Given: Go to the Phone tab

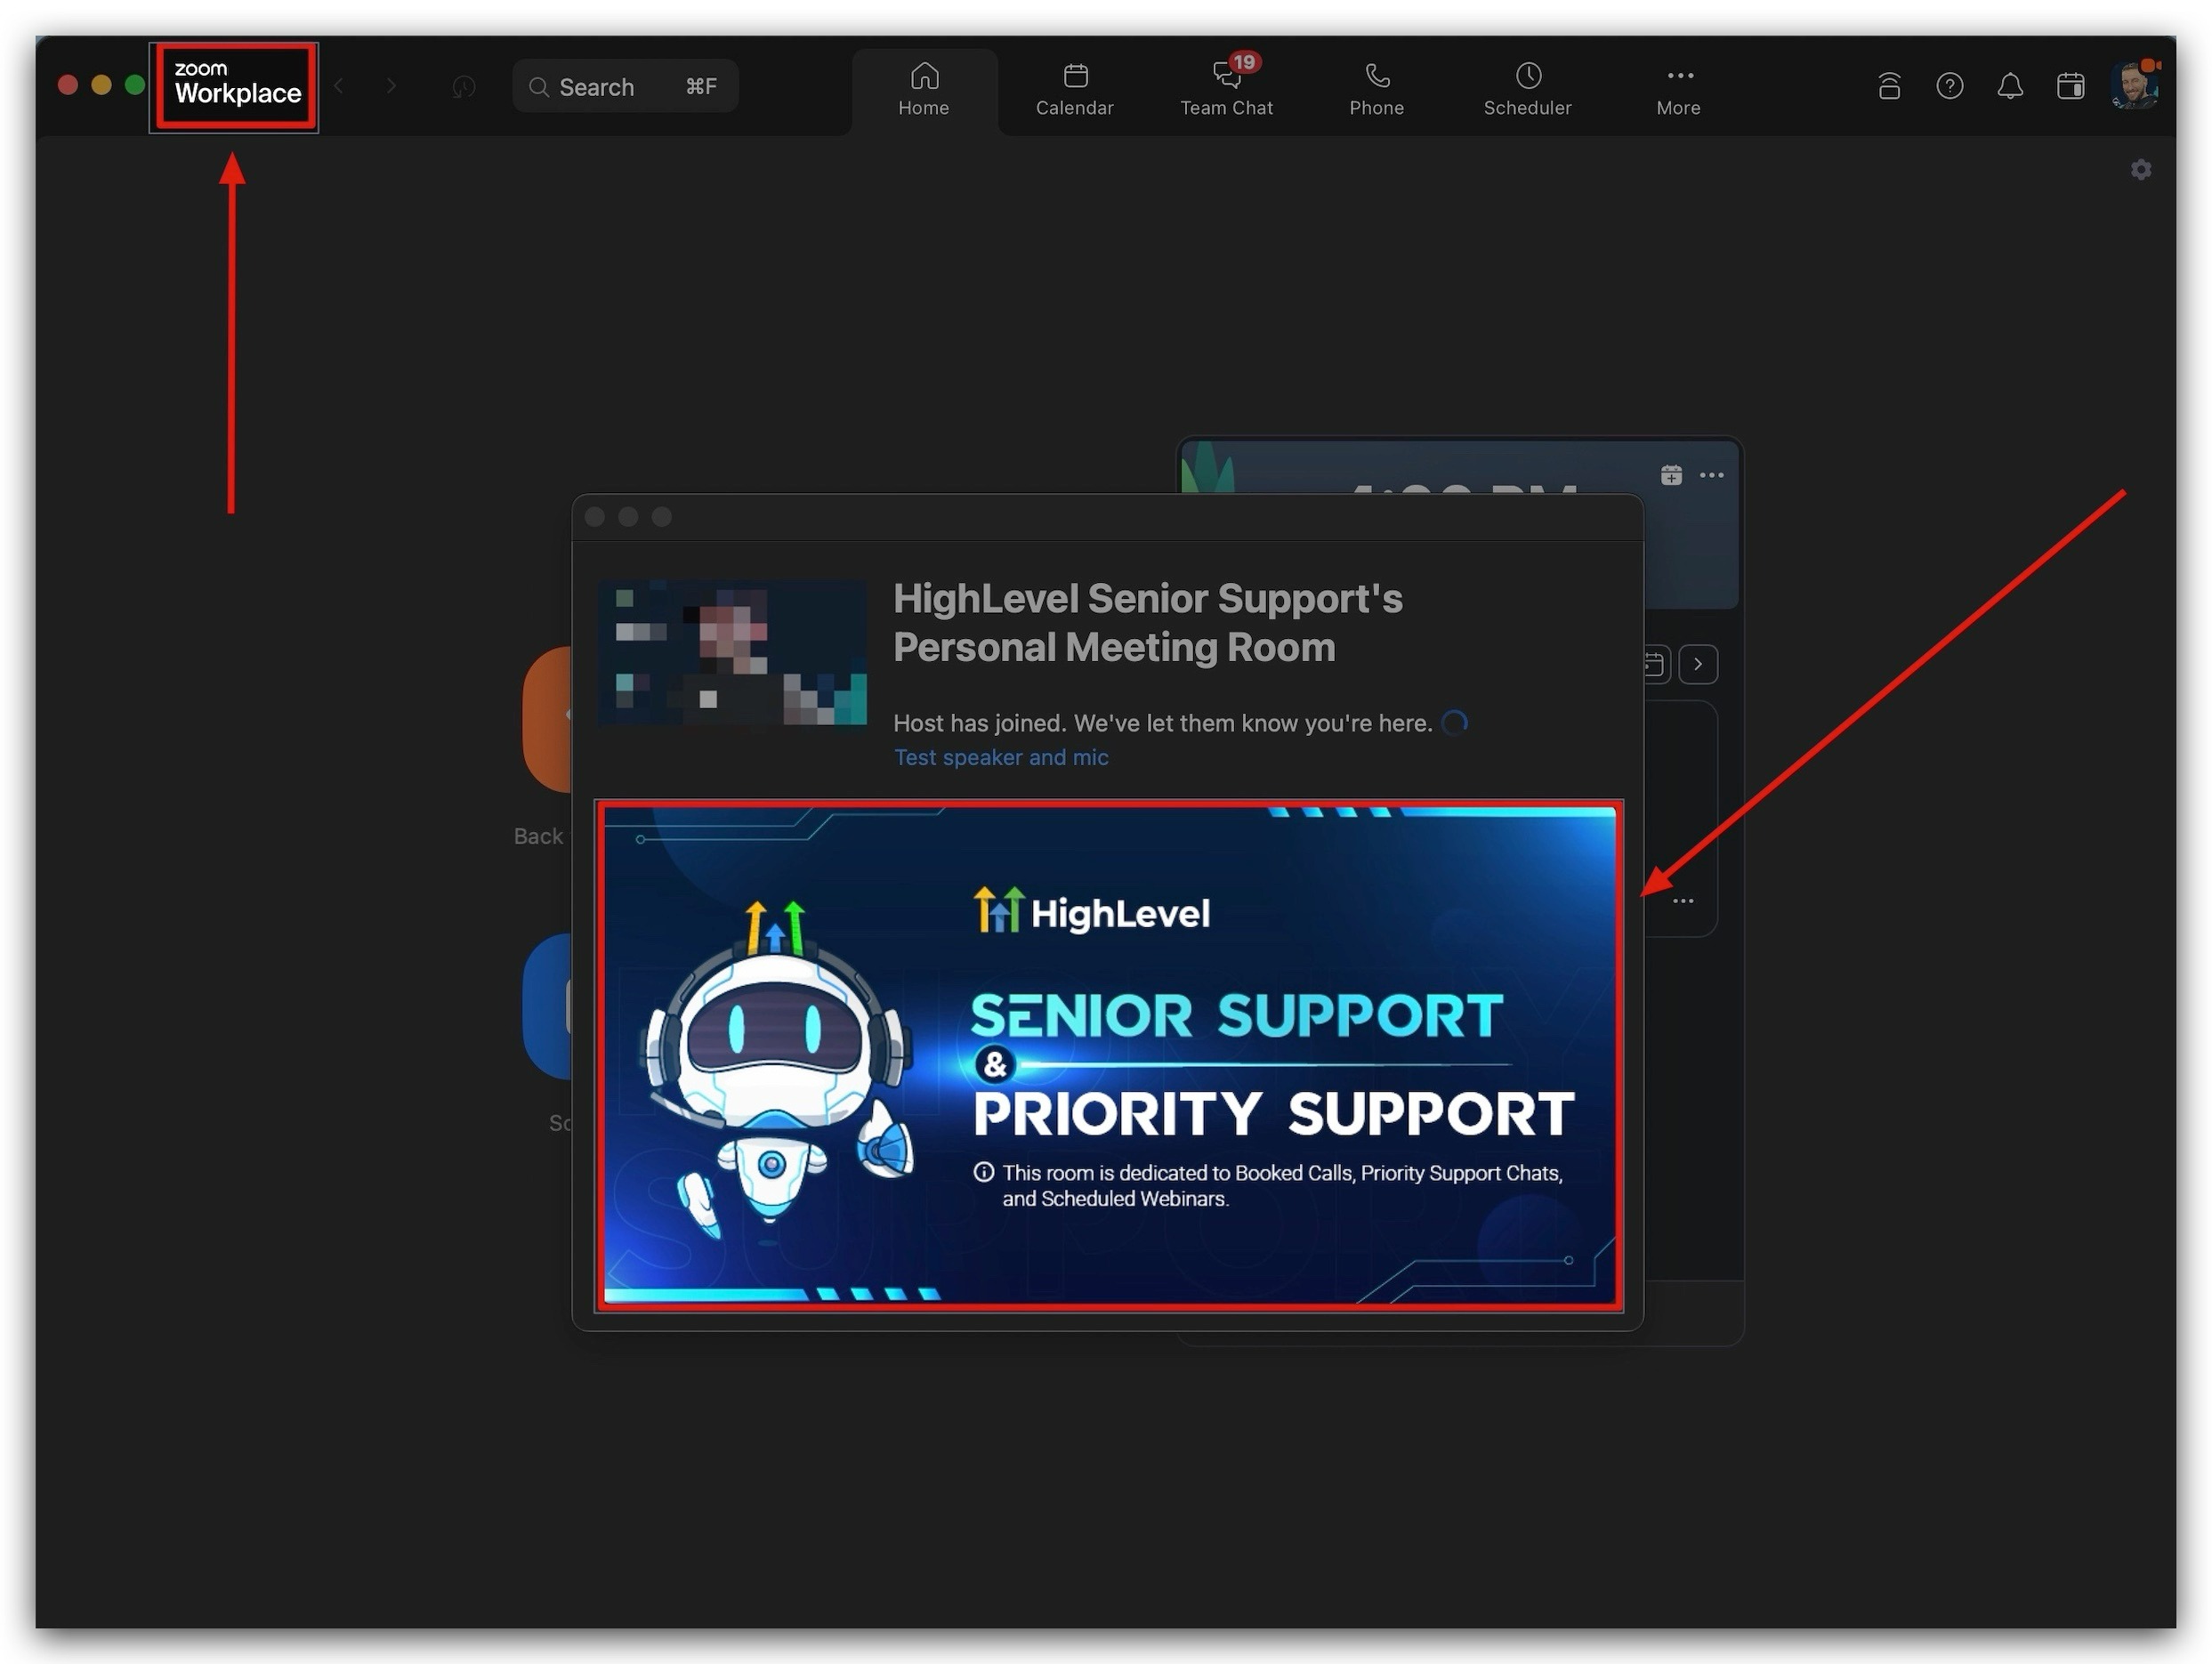Looking at the screenshot, I should (1376, 89).
